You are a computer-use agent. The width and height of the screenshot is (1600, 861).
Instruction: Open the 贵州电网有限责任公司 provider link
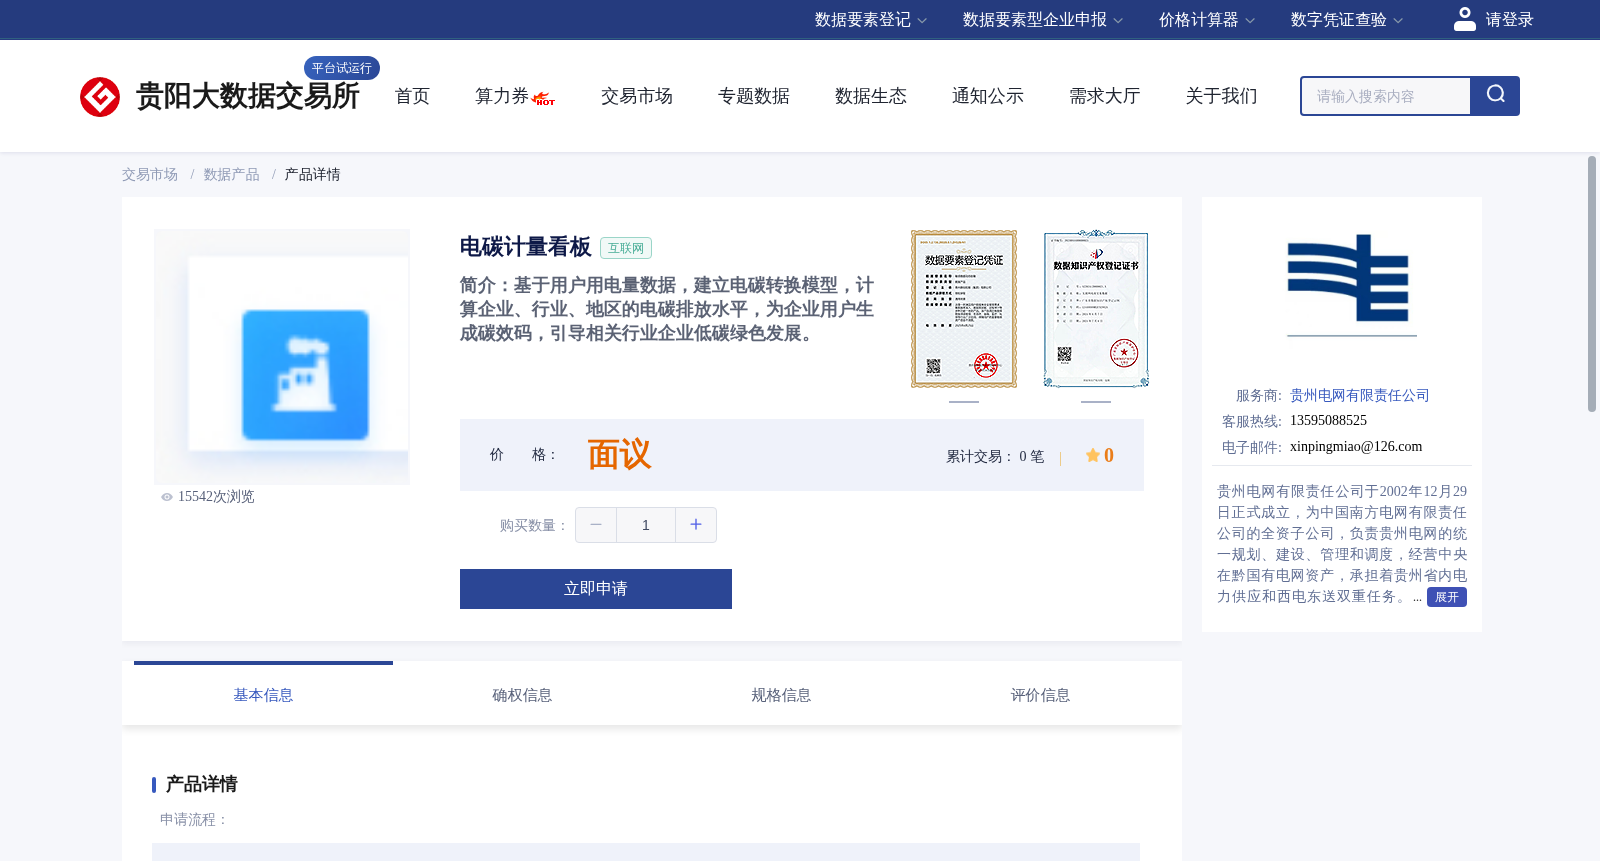1360,396
